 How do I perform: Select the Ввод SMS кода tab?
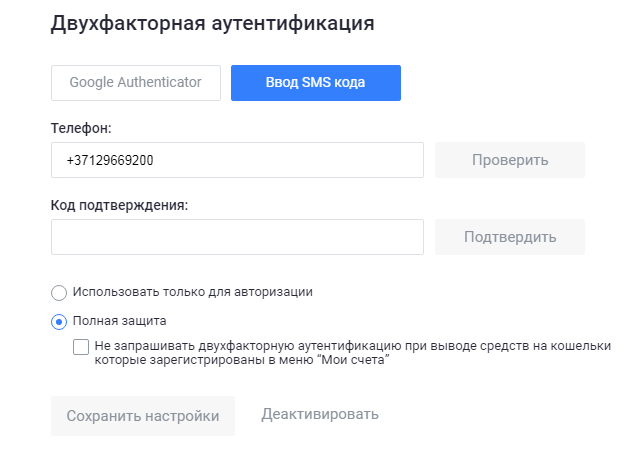316,83
